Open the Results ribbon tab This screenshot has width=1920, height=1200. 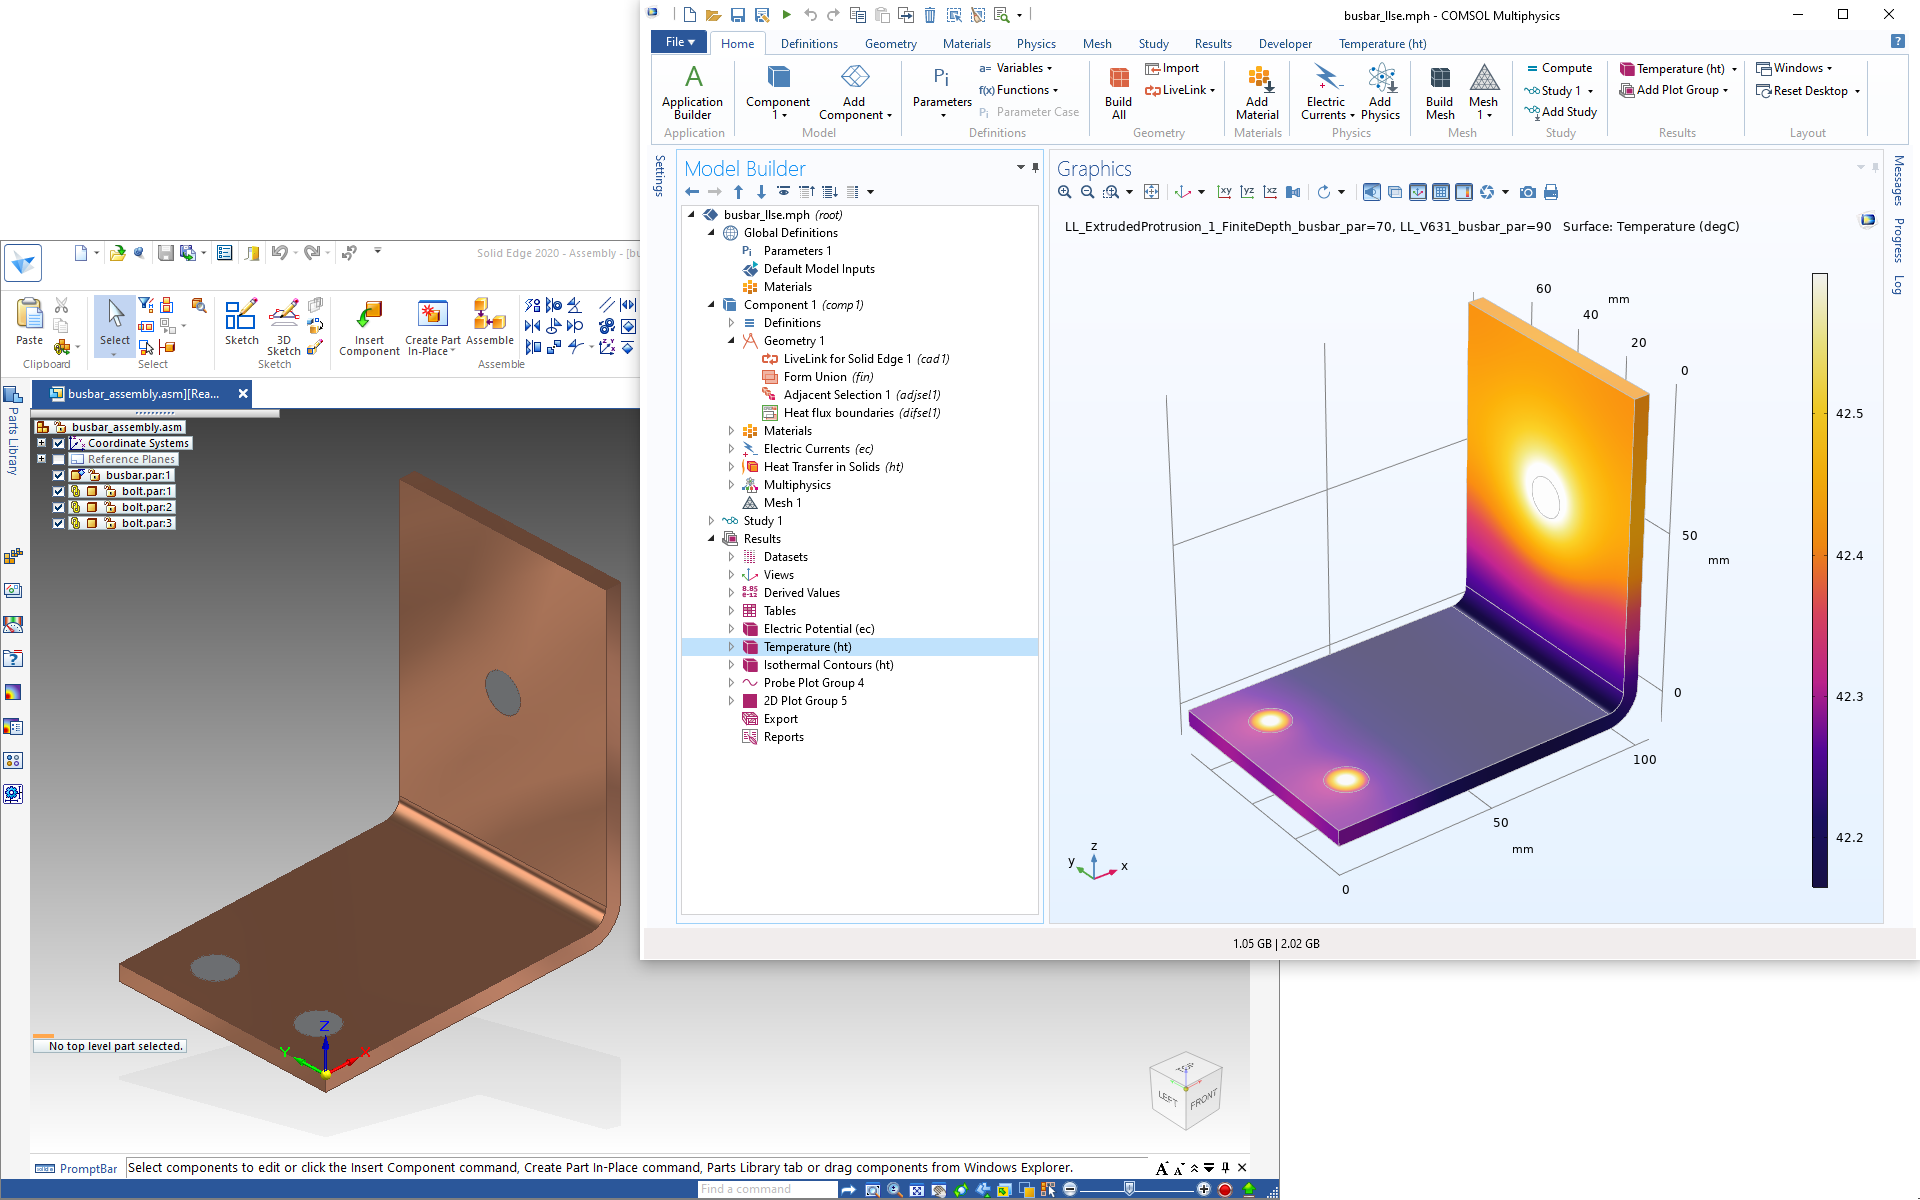1212,44
